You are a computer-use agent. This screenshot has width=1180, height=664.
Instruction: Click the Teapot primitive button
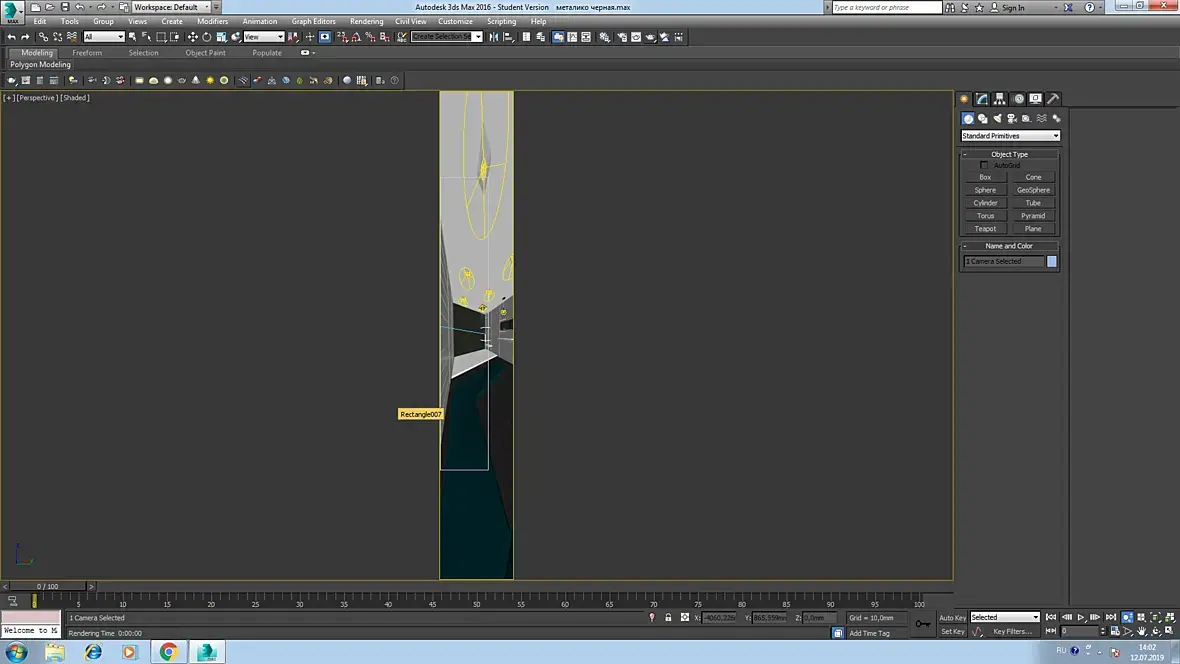(x=985, y=229)
